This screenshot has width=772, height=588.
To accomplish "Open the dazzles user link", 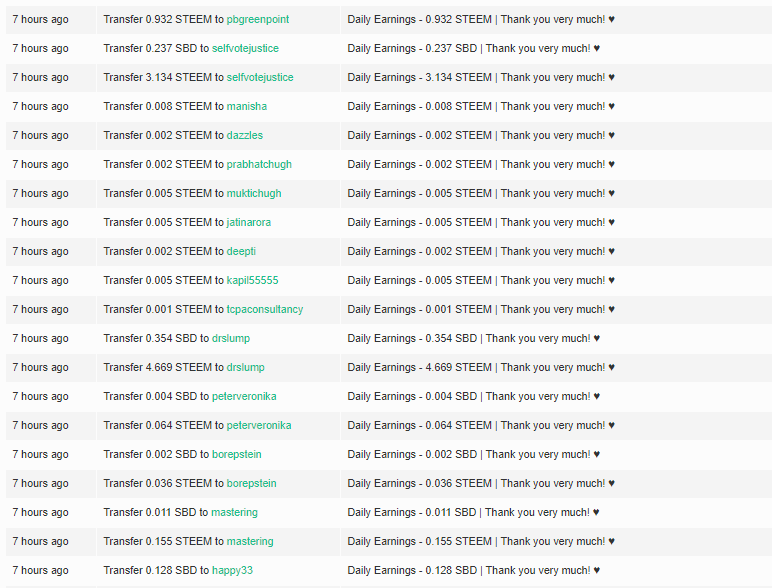I will pyautogui.click(x=245, y=135).
